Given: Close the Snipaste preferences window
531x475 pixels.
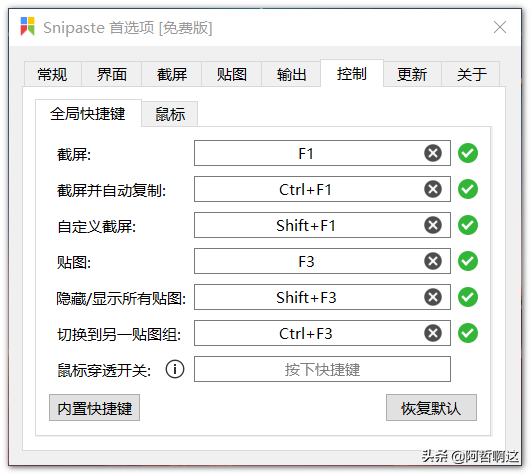Looking at the screenshot, I should pyautogui.click(x=500, y=27).
